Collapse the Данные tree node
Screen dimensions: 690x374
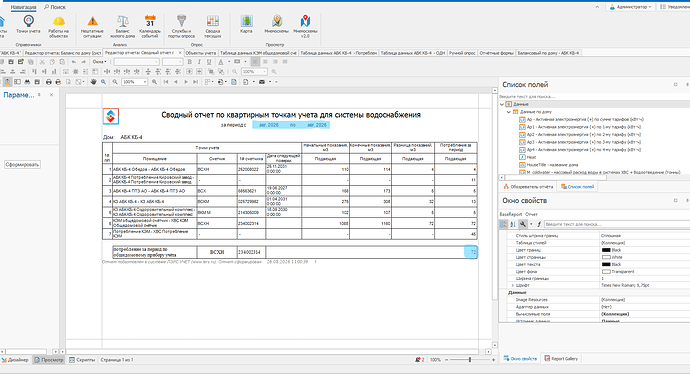(x=502, y=105)
